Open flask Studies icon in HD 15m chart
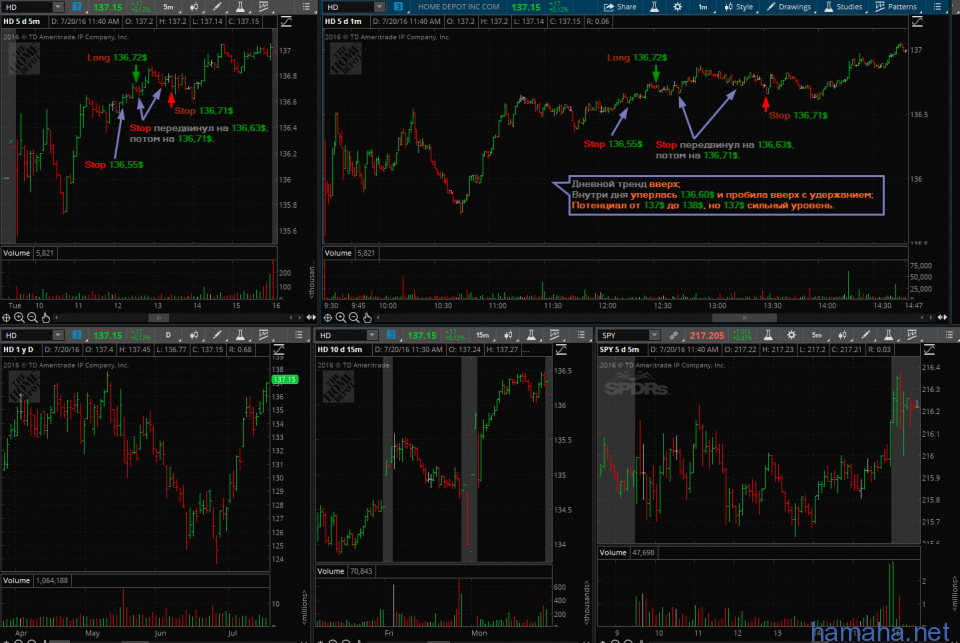960x643 pixels. pos(531,336)
